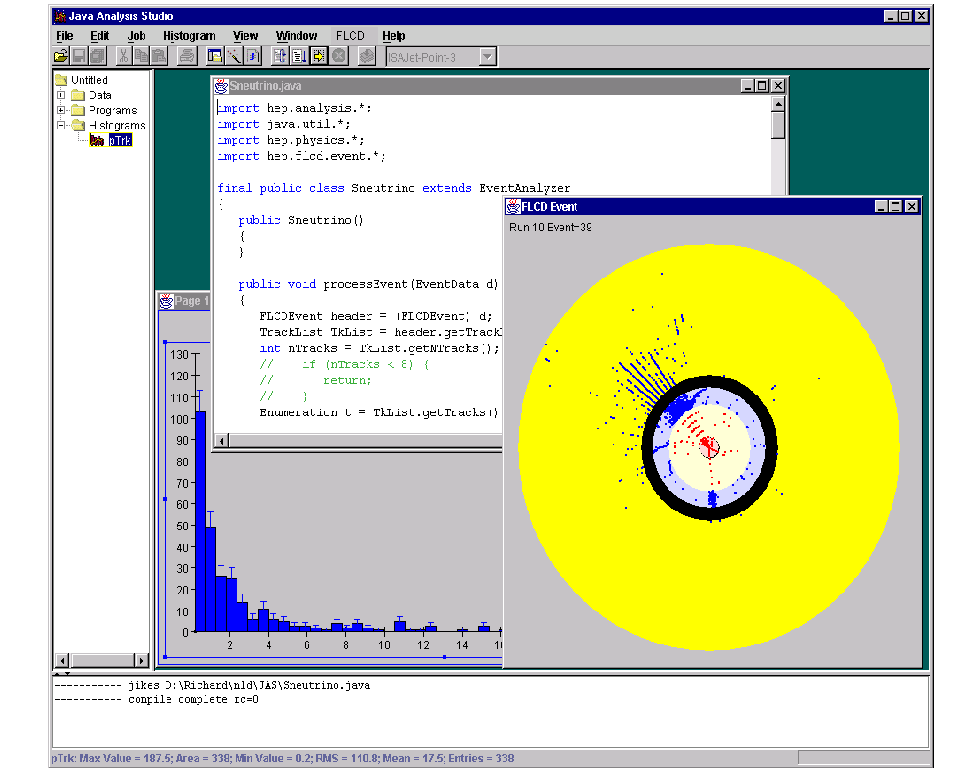Screen dimensions: 960x768
Task: Click the new page window toolbar icon
Action: click(x=215, y=56)
